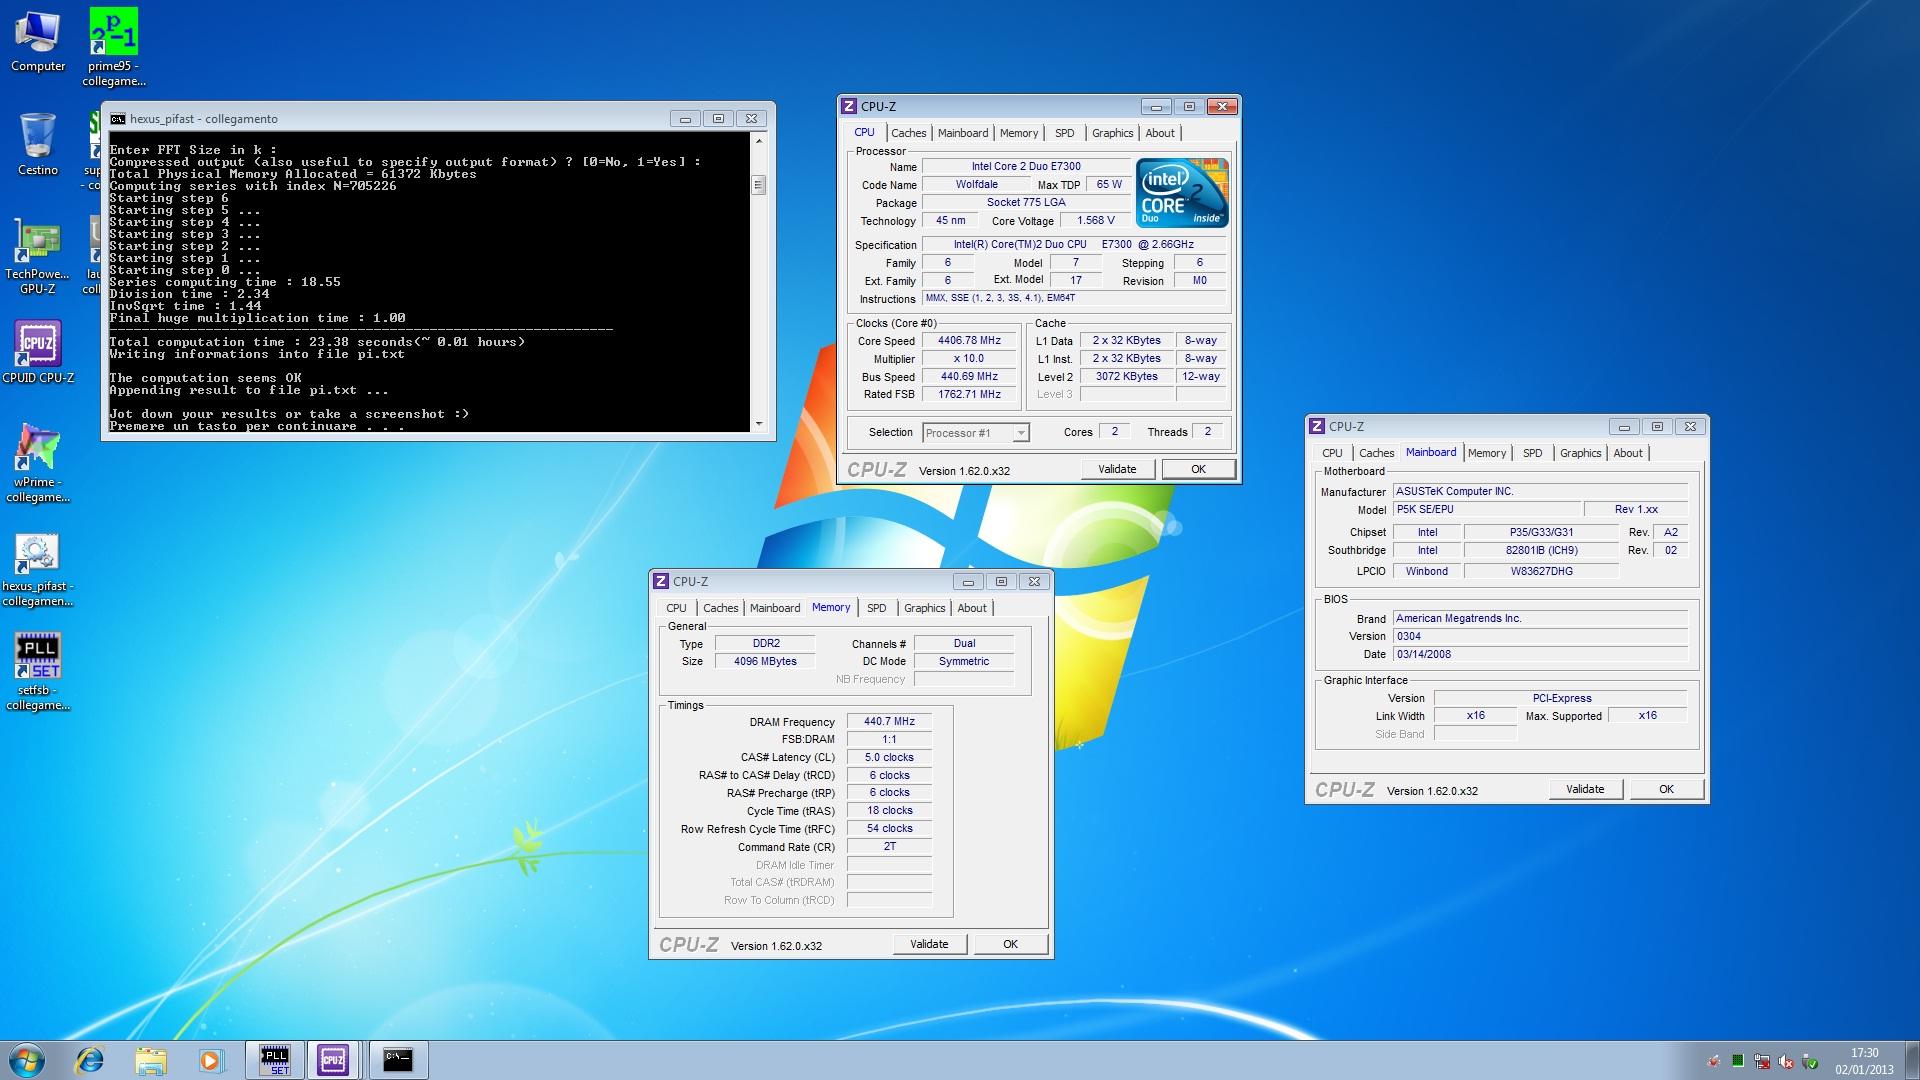The image size is (1920, 1080).
Task: Open the Computer desktop icon
Action: 38,40
